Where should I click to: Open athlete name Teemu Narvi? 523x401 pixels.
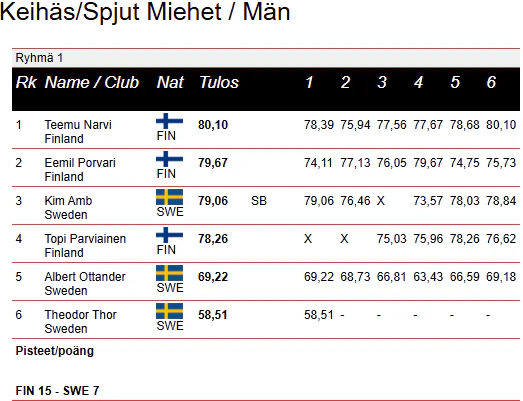(78, 125)
